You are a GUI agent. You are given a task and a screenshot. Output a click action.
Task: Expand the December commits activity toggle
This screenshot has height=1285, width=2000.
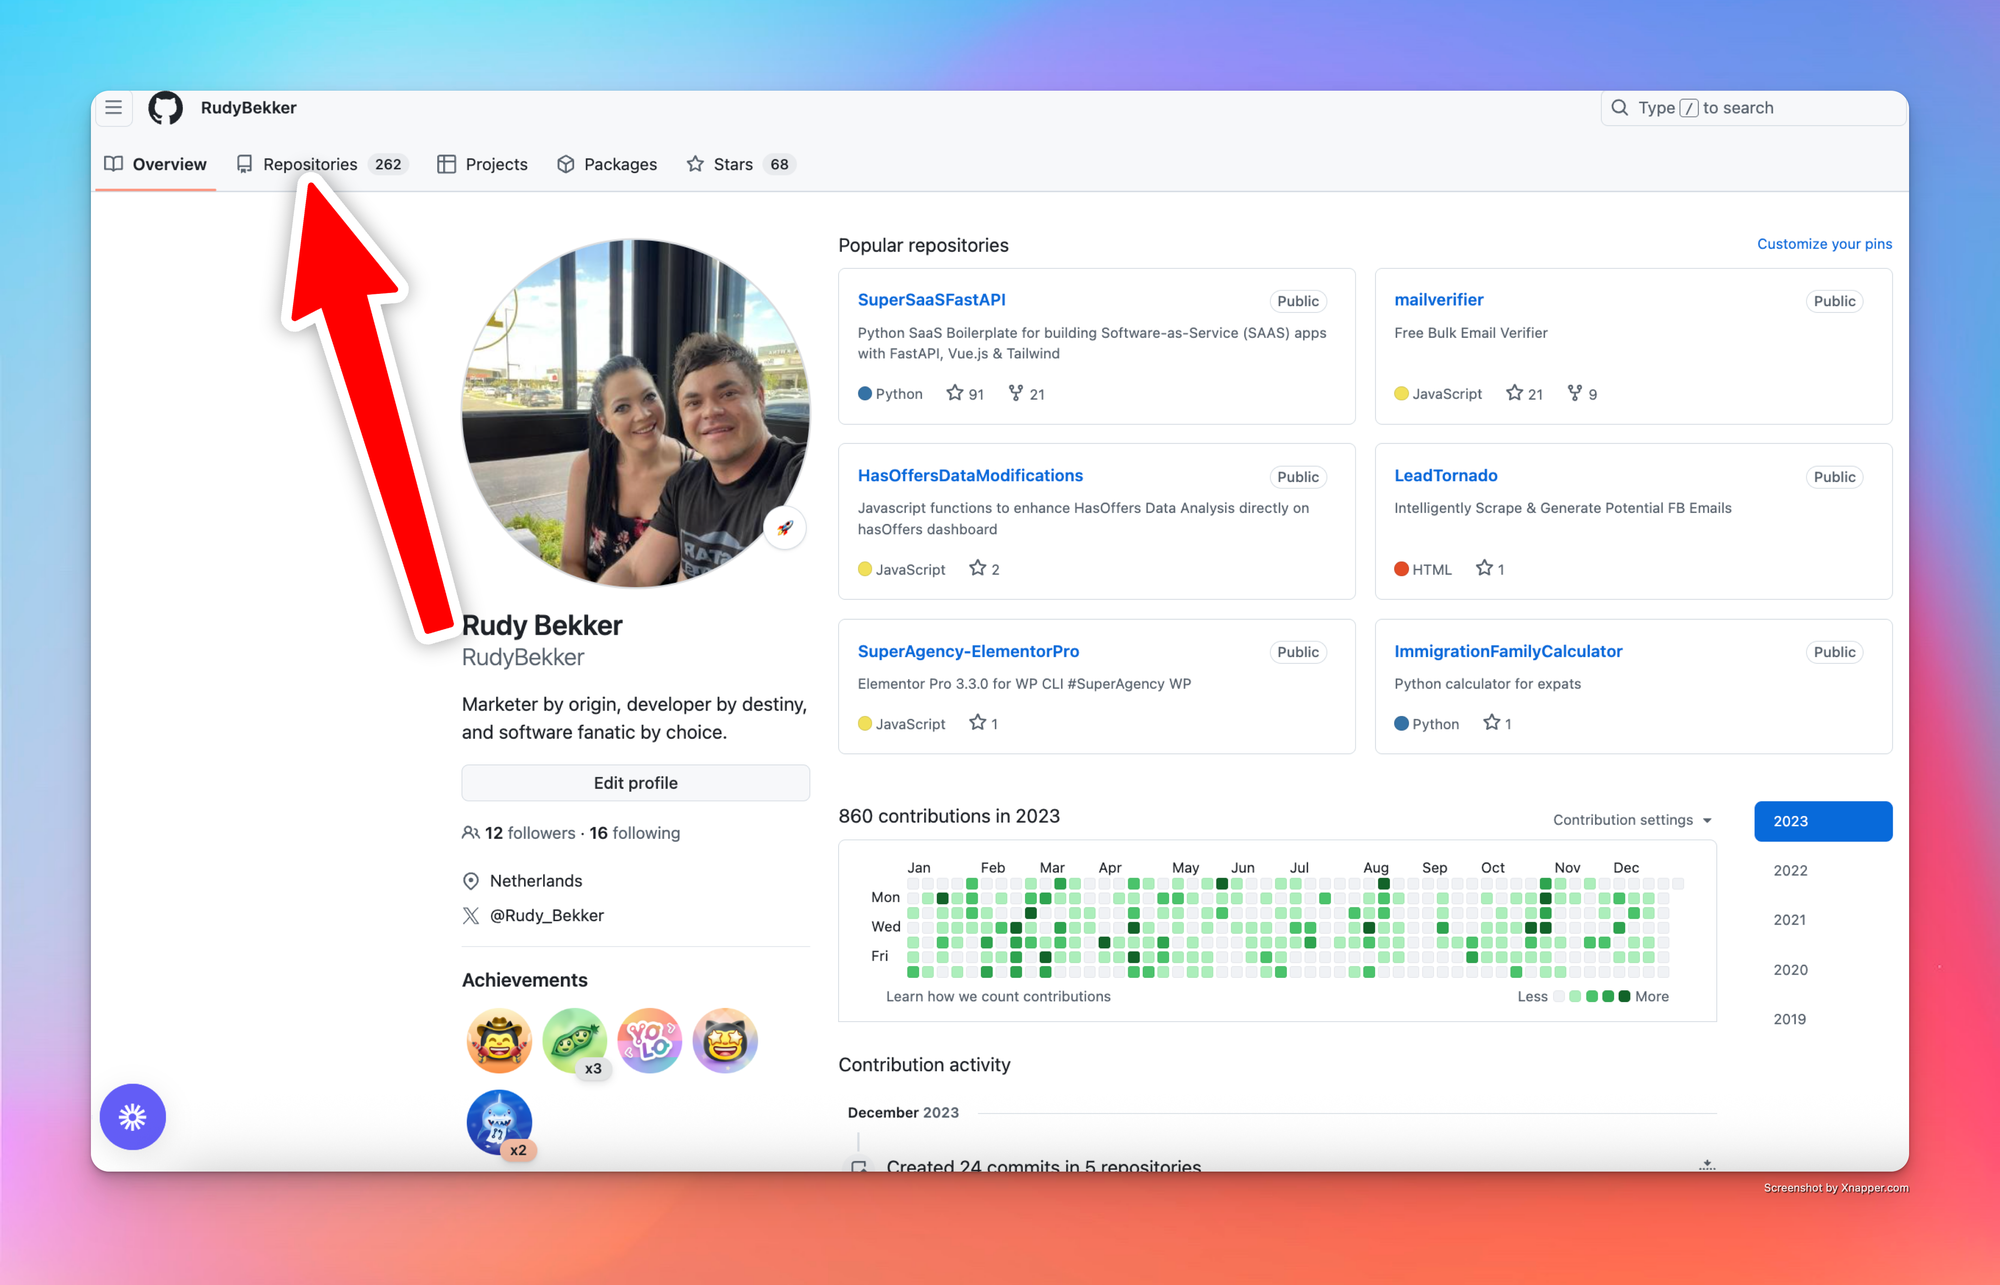point(1707,1165)
